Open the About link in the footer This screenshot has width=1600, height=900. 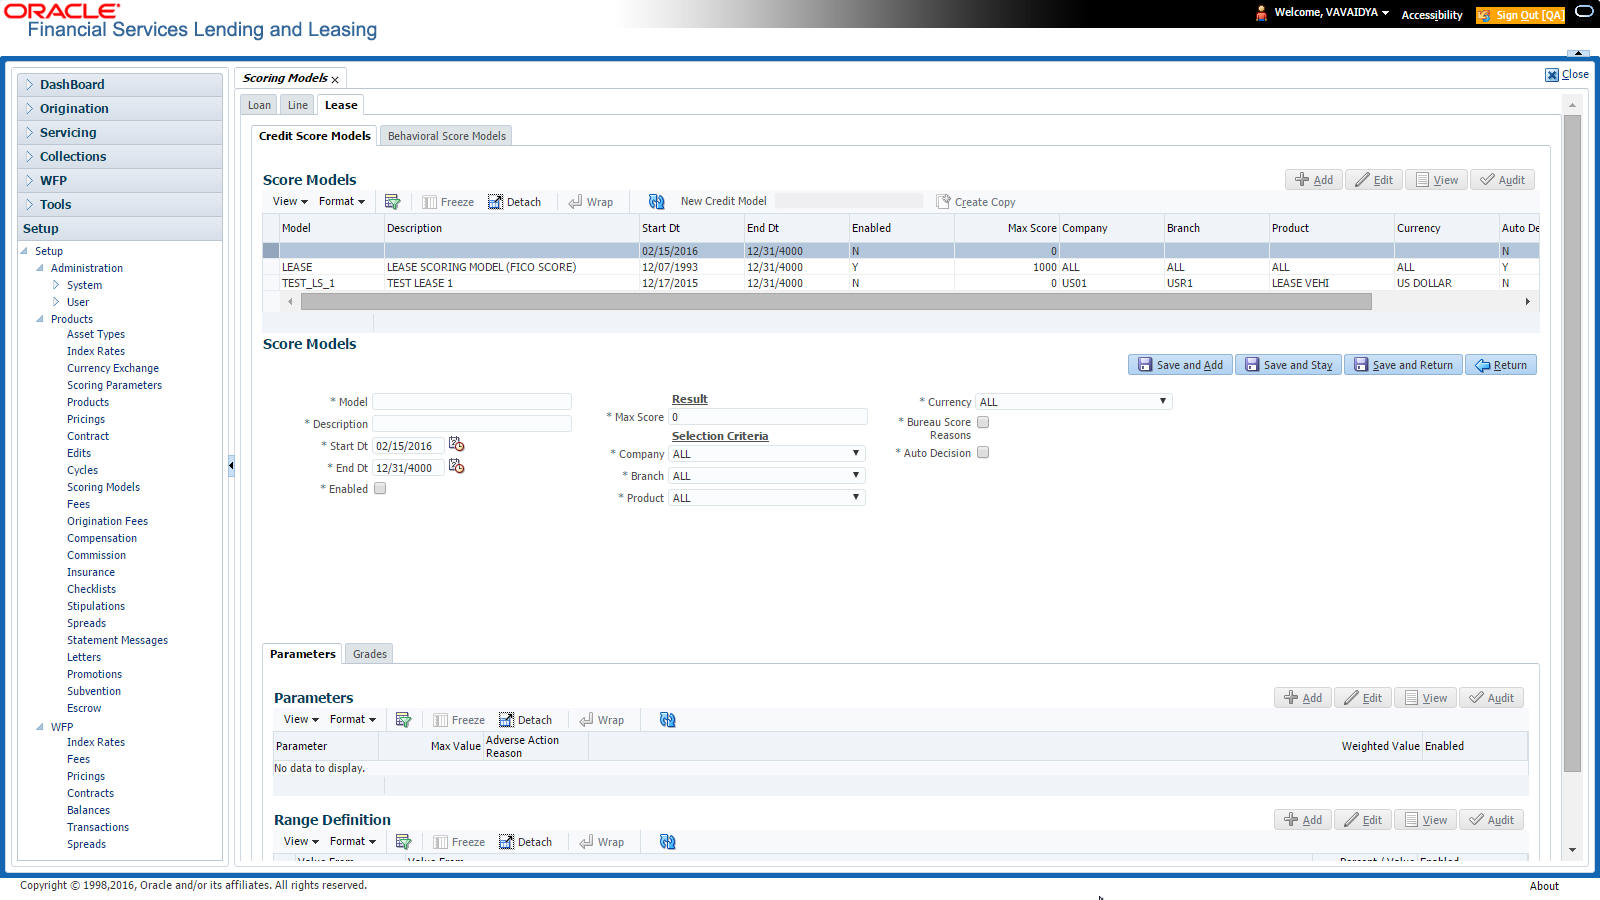click(x=1544, y=886)
